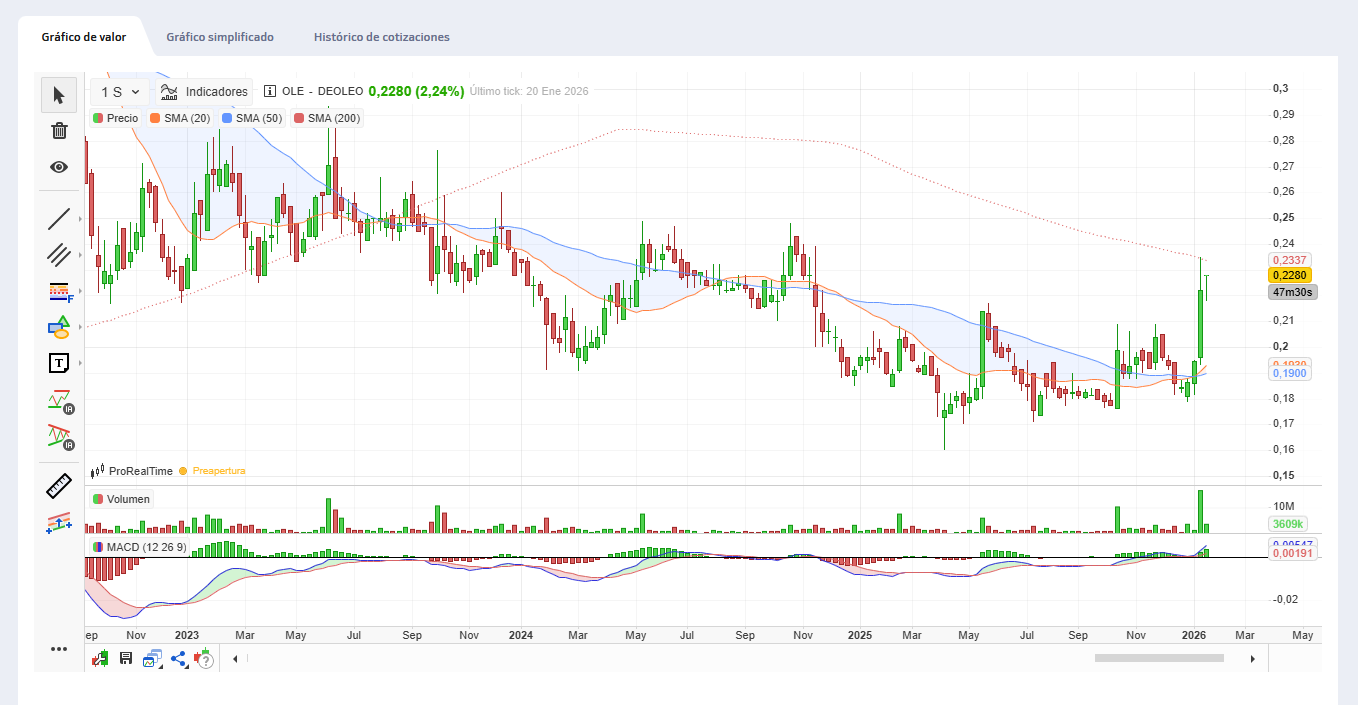This screenshot has width=1358, height=705.
Task: Click the chart help question-mark icon
Action: [x=205, y=658]
